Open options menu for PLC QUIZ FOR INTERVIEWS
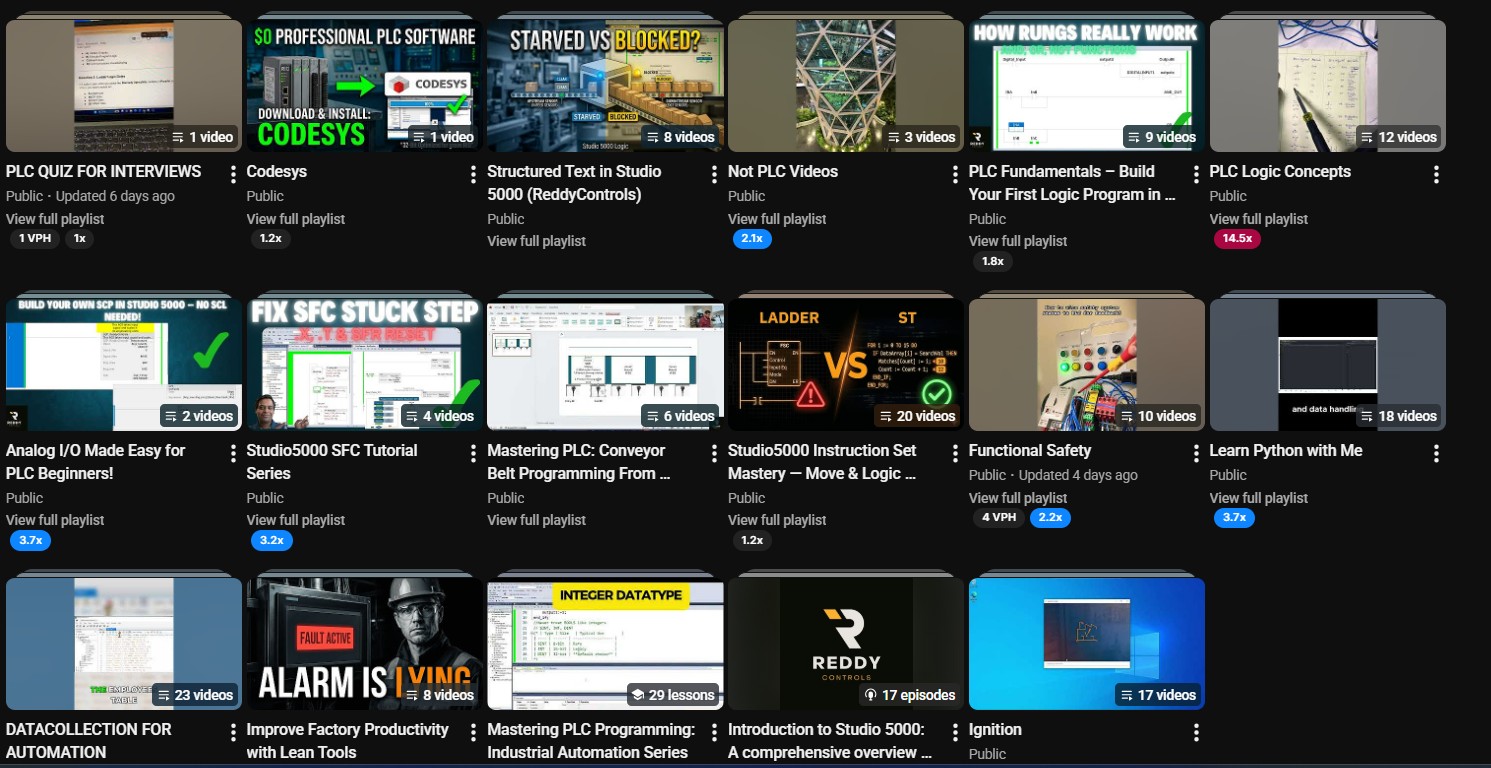This screenshot has height=768, width=1491. 232,175
